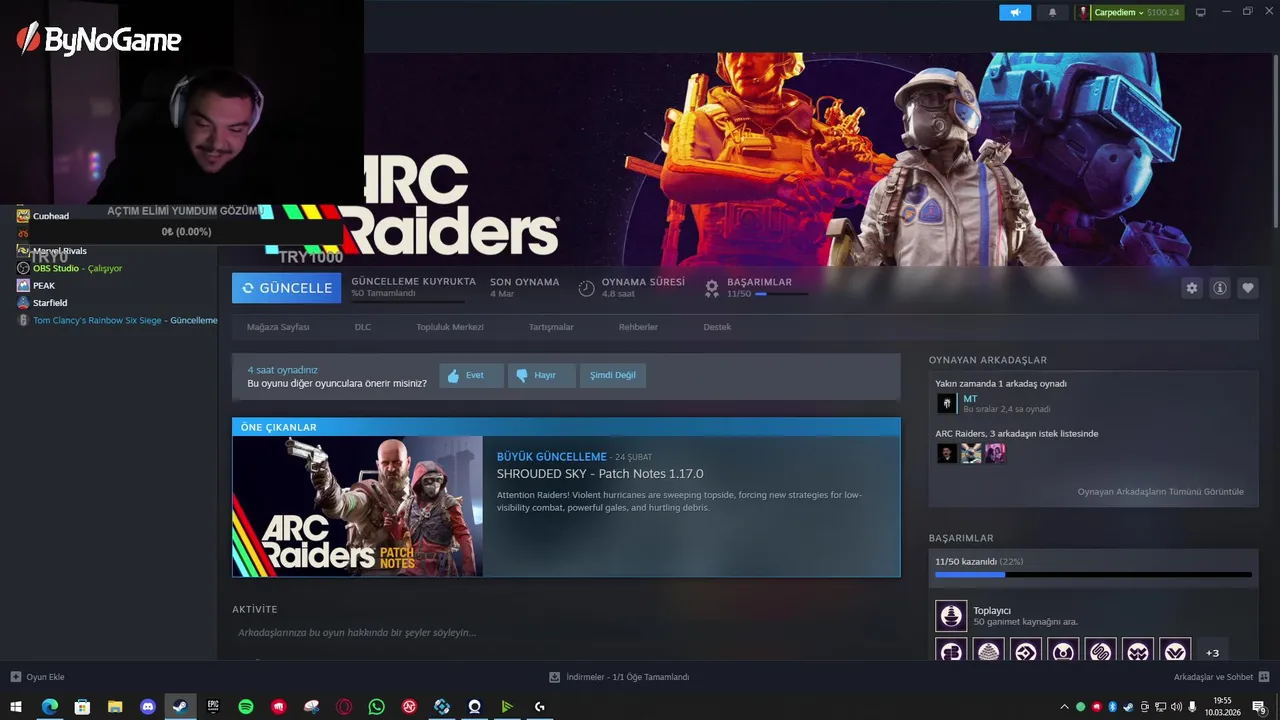Click the Carpediem profile avatar
The width and height of the screenshot is (1280, 720).
tap(1083, 13)
